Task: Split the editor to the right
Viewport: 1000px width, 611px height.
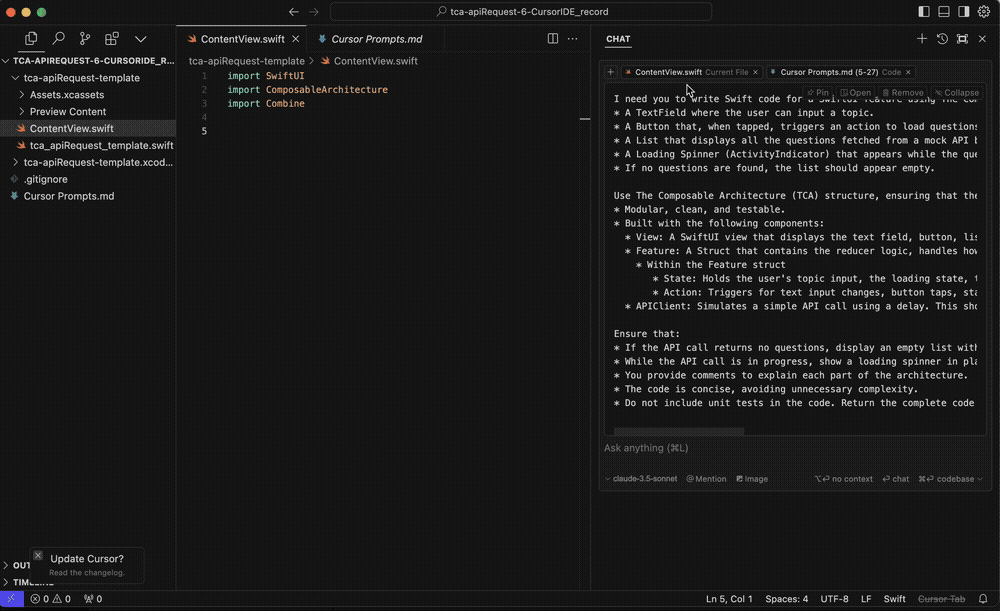Action: pos(553,39)
